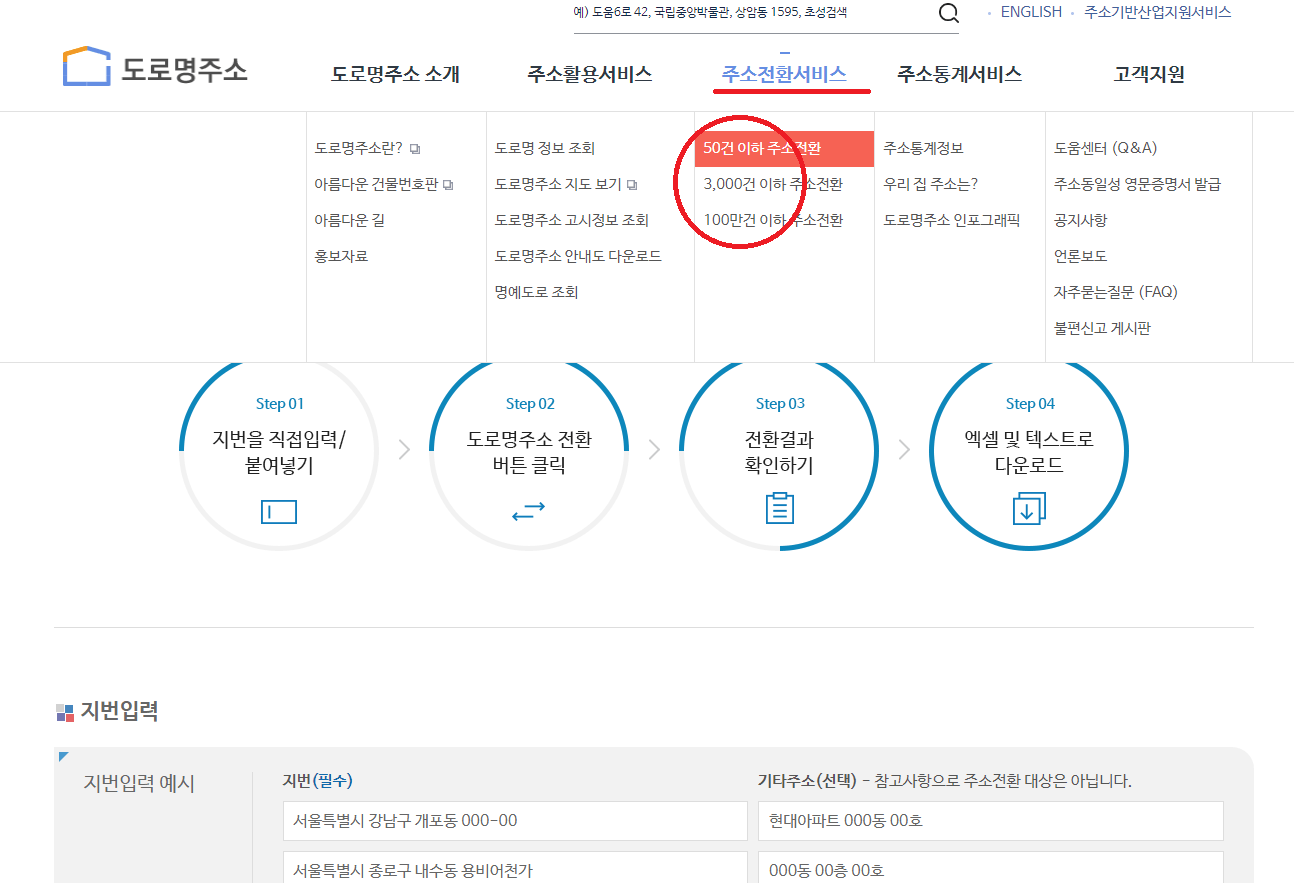This screenshot has height=883, width=1294.
Task: Open 홍보자료 page
Action: pos(341,256)
